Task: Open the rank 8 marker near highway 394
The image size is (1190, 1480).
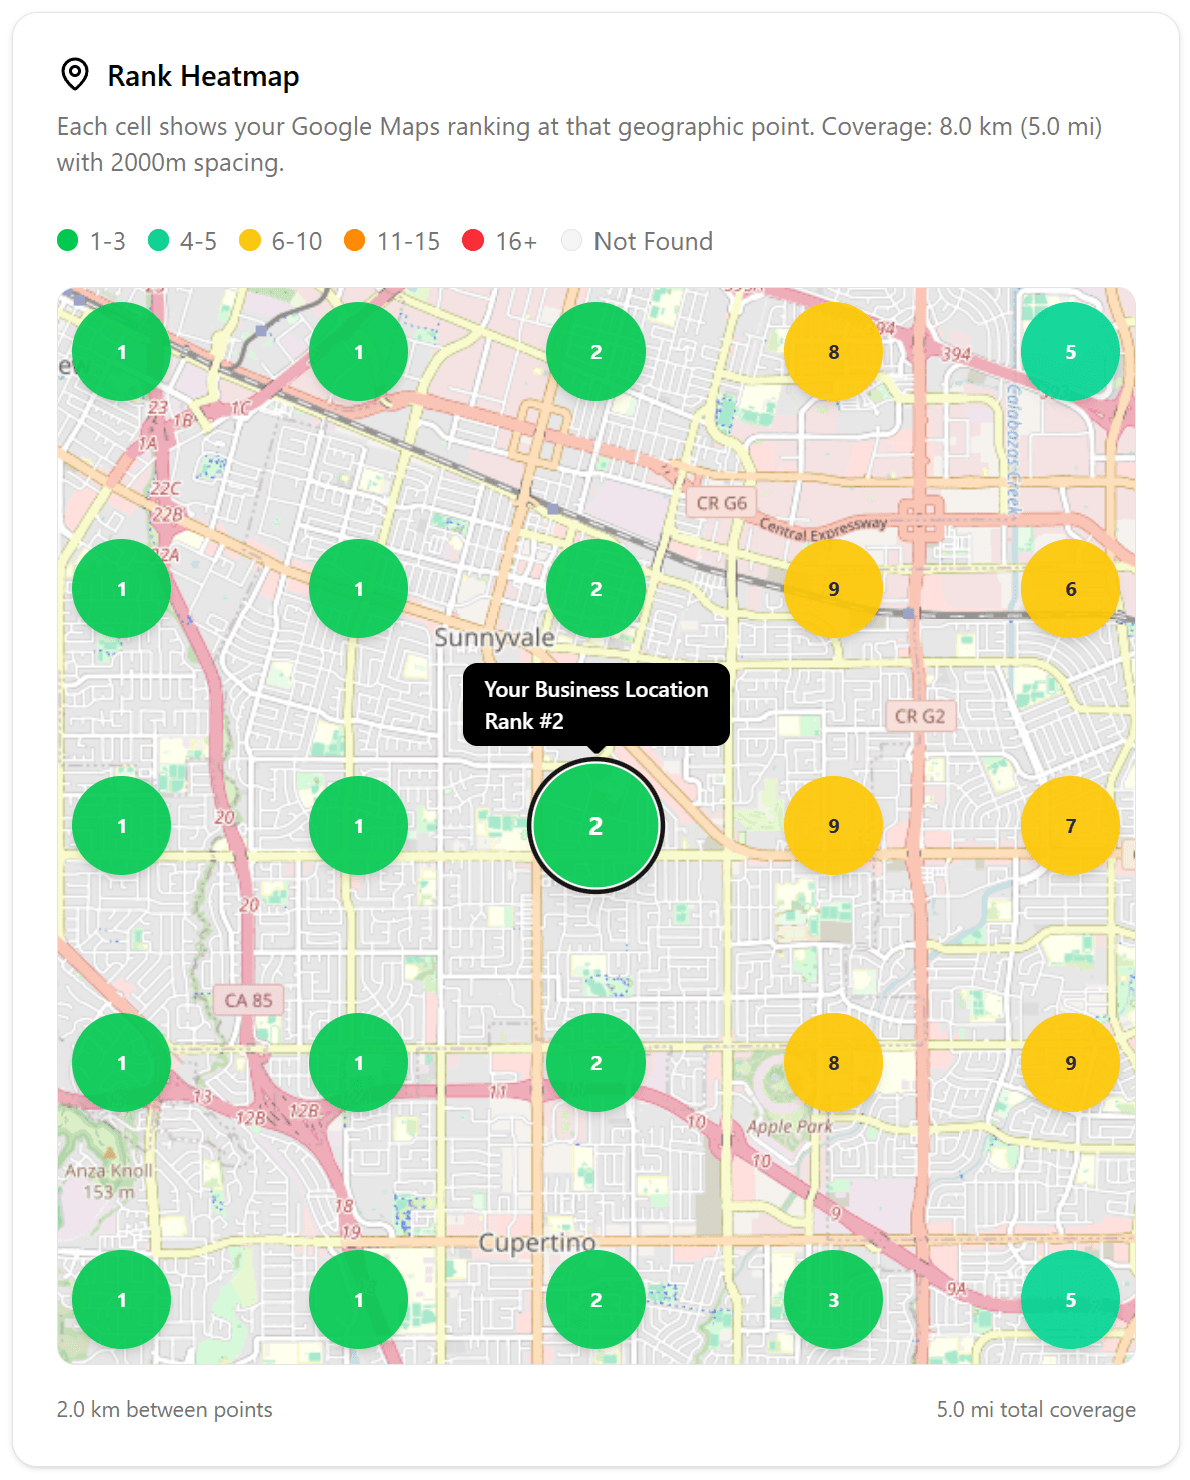Action: click(x=833, y=351)
